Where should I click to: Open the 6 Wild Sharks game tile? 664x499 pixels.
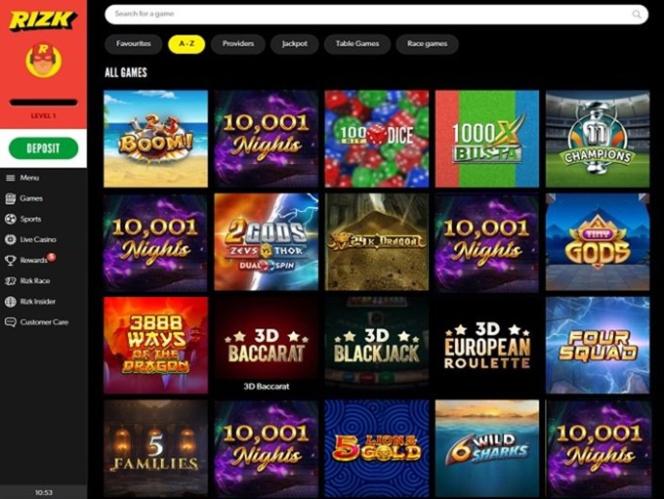pyautogui.click(x=487, y=449)
